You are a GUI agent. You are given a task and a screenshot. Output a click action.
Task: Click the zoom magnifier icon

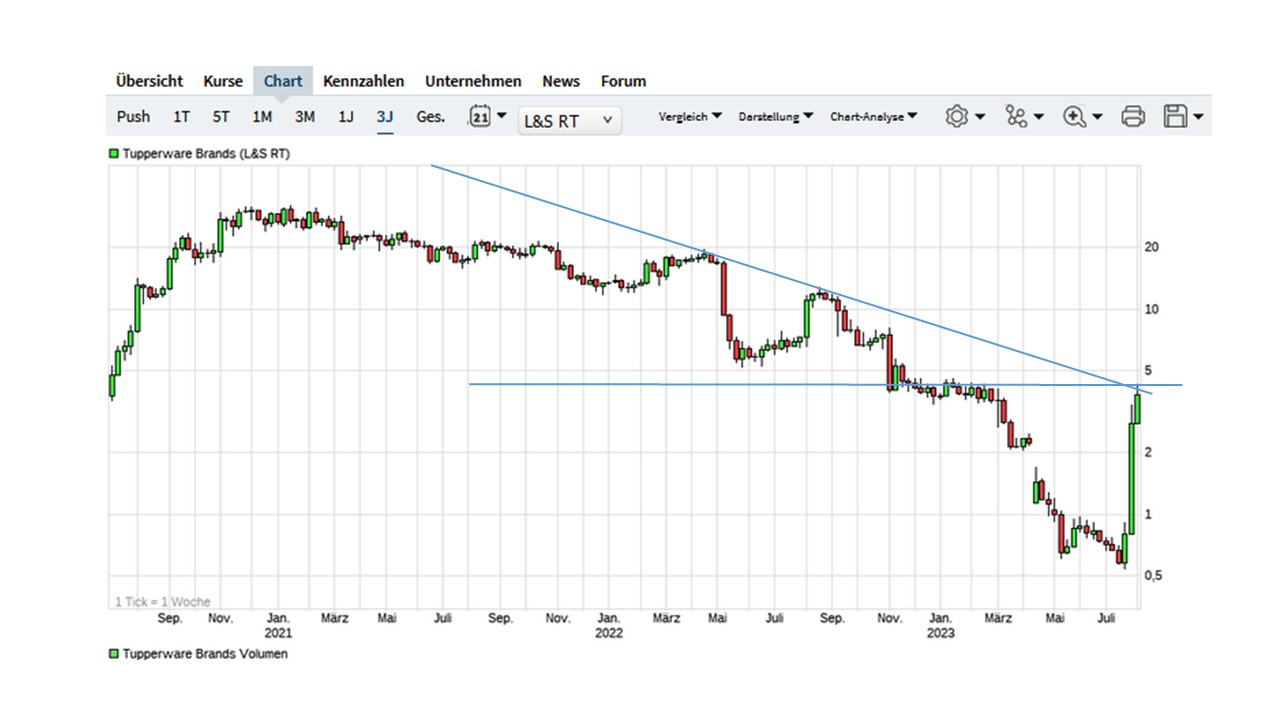pos(1075,117)
